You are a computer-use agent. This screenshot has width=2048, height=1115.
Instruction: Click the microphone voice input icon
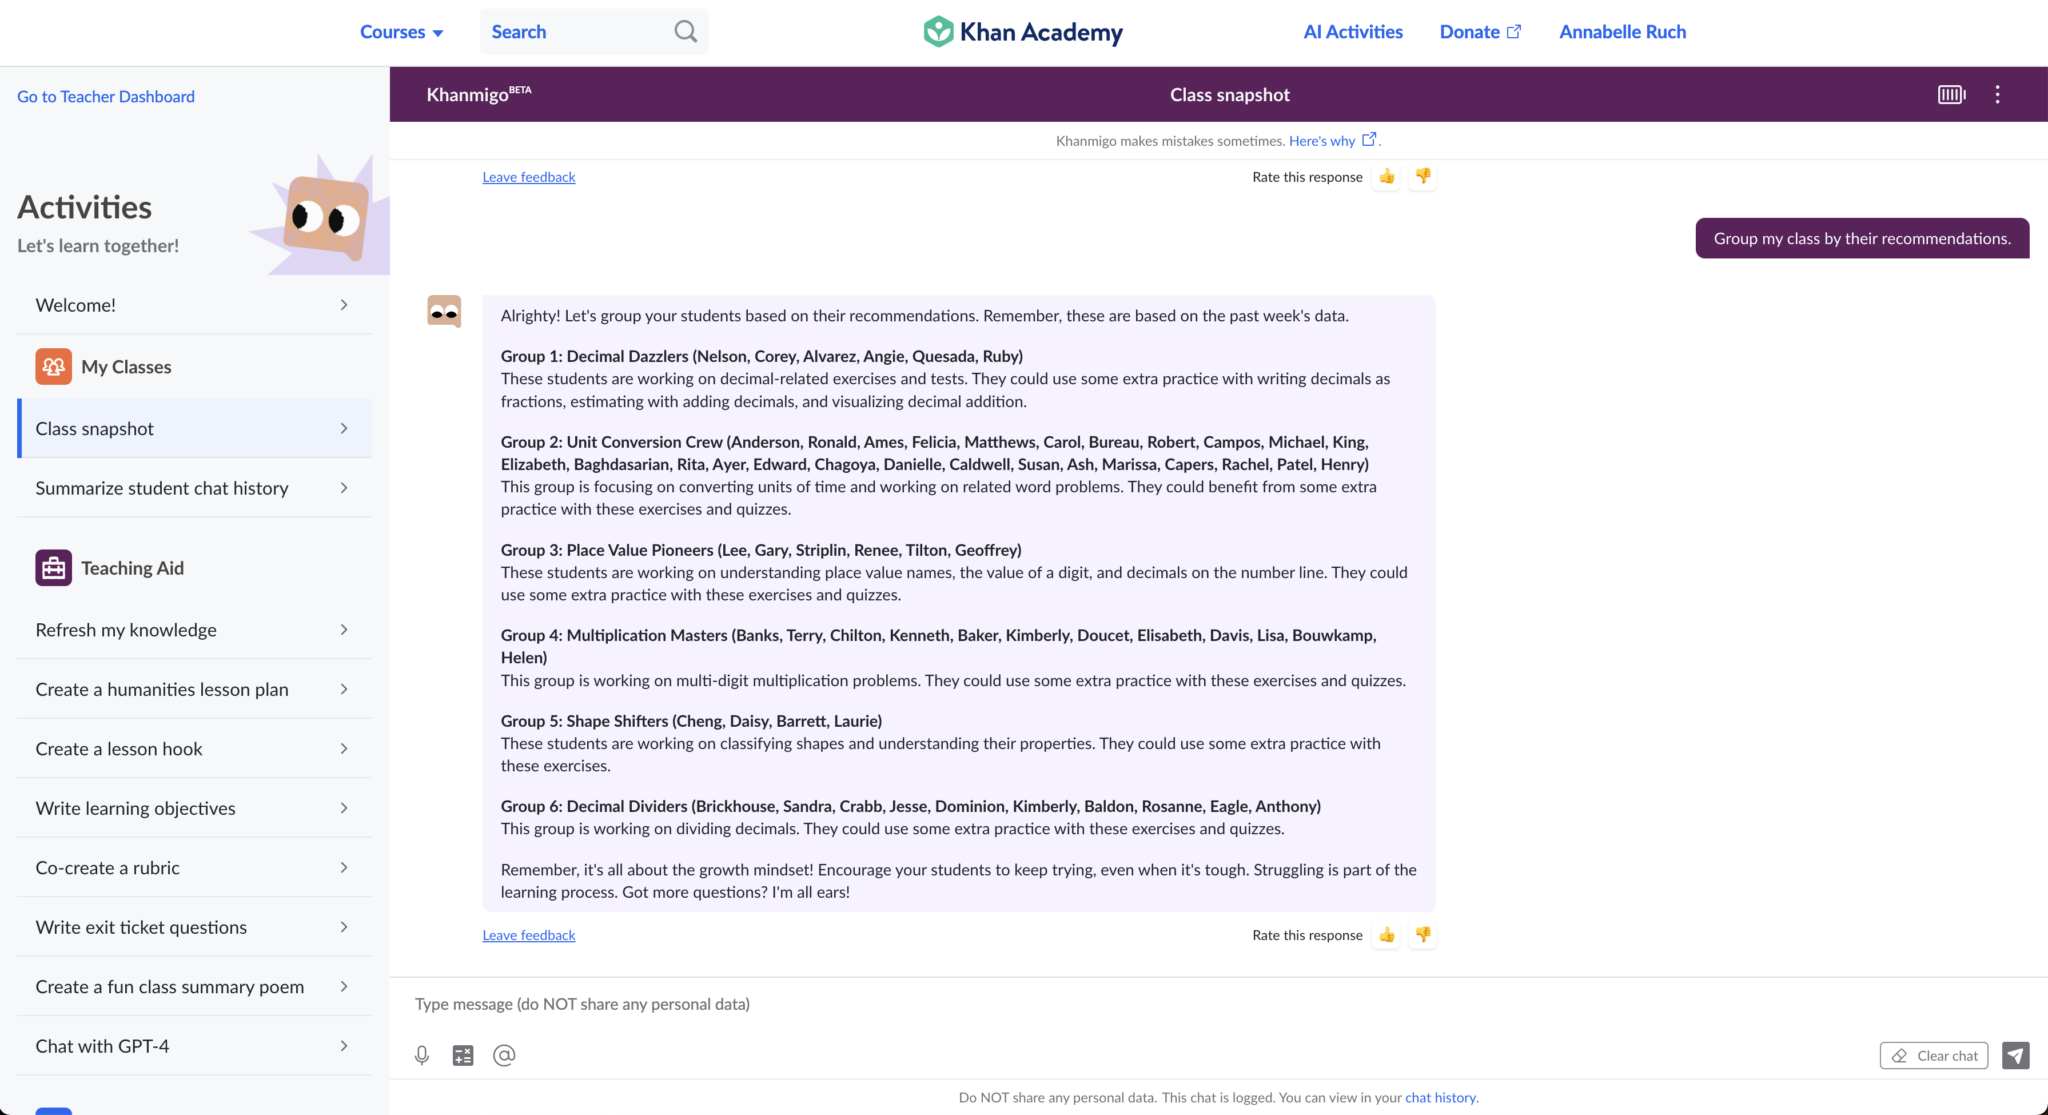click(422, 1055)
